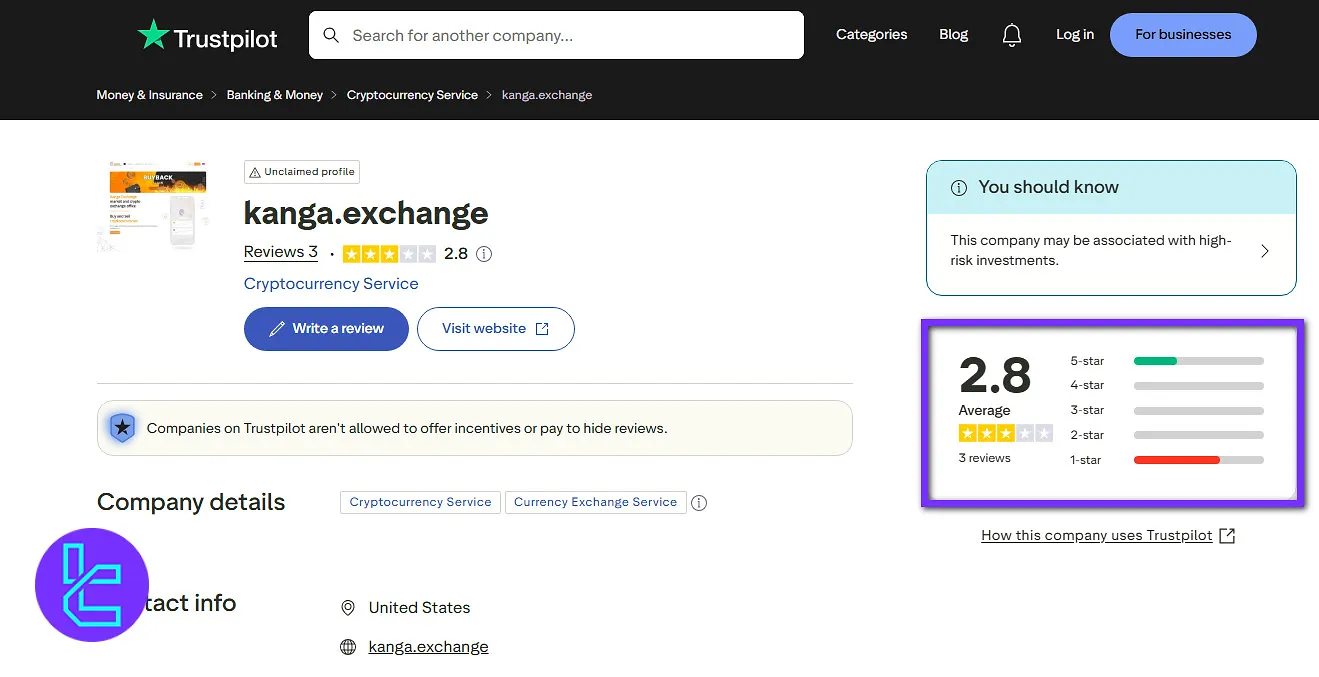1319x677 pixels.
Task: Open How this company uses Trustpilot
Action: [1097, 536]
